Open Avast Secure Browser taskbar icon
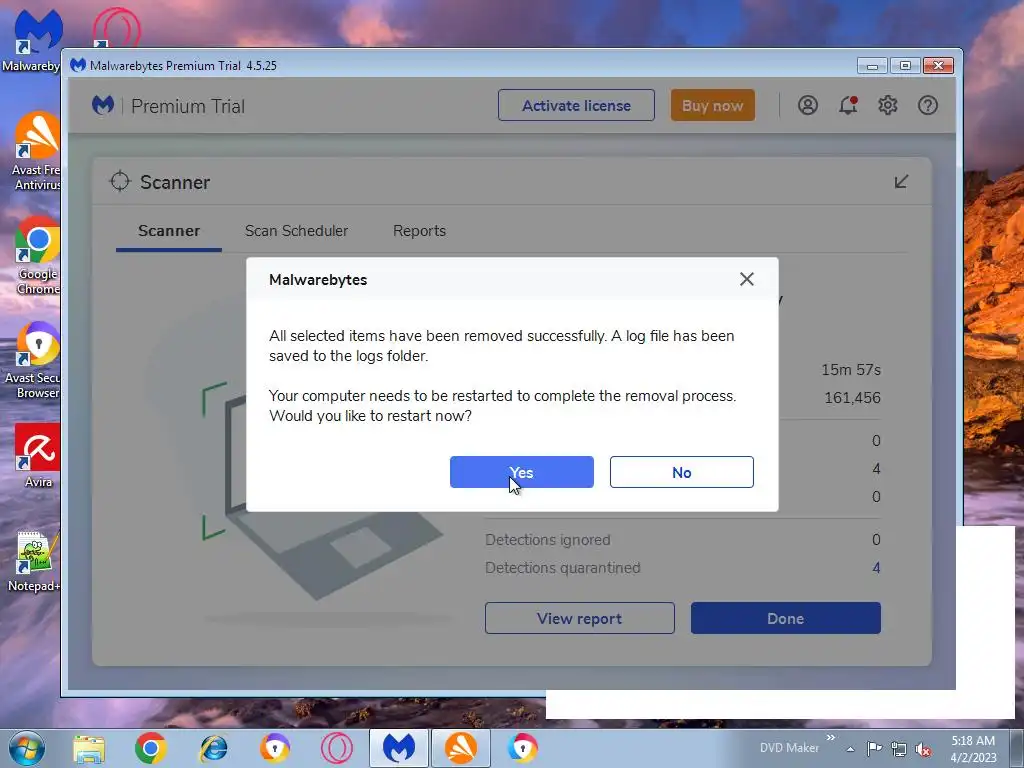1024x768 pixels. [274, 748]
